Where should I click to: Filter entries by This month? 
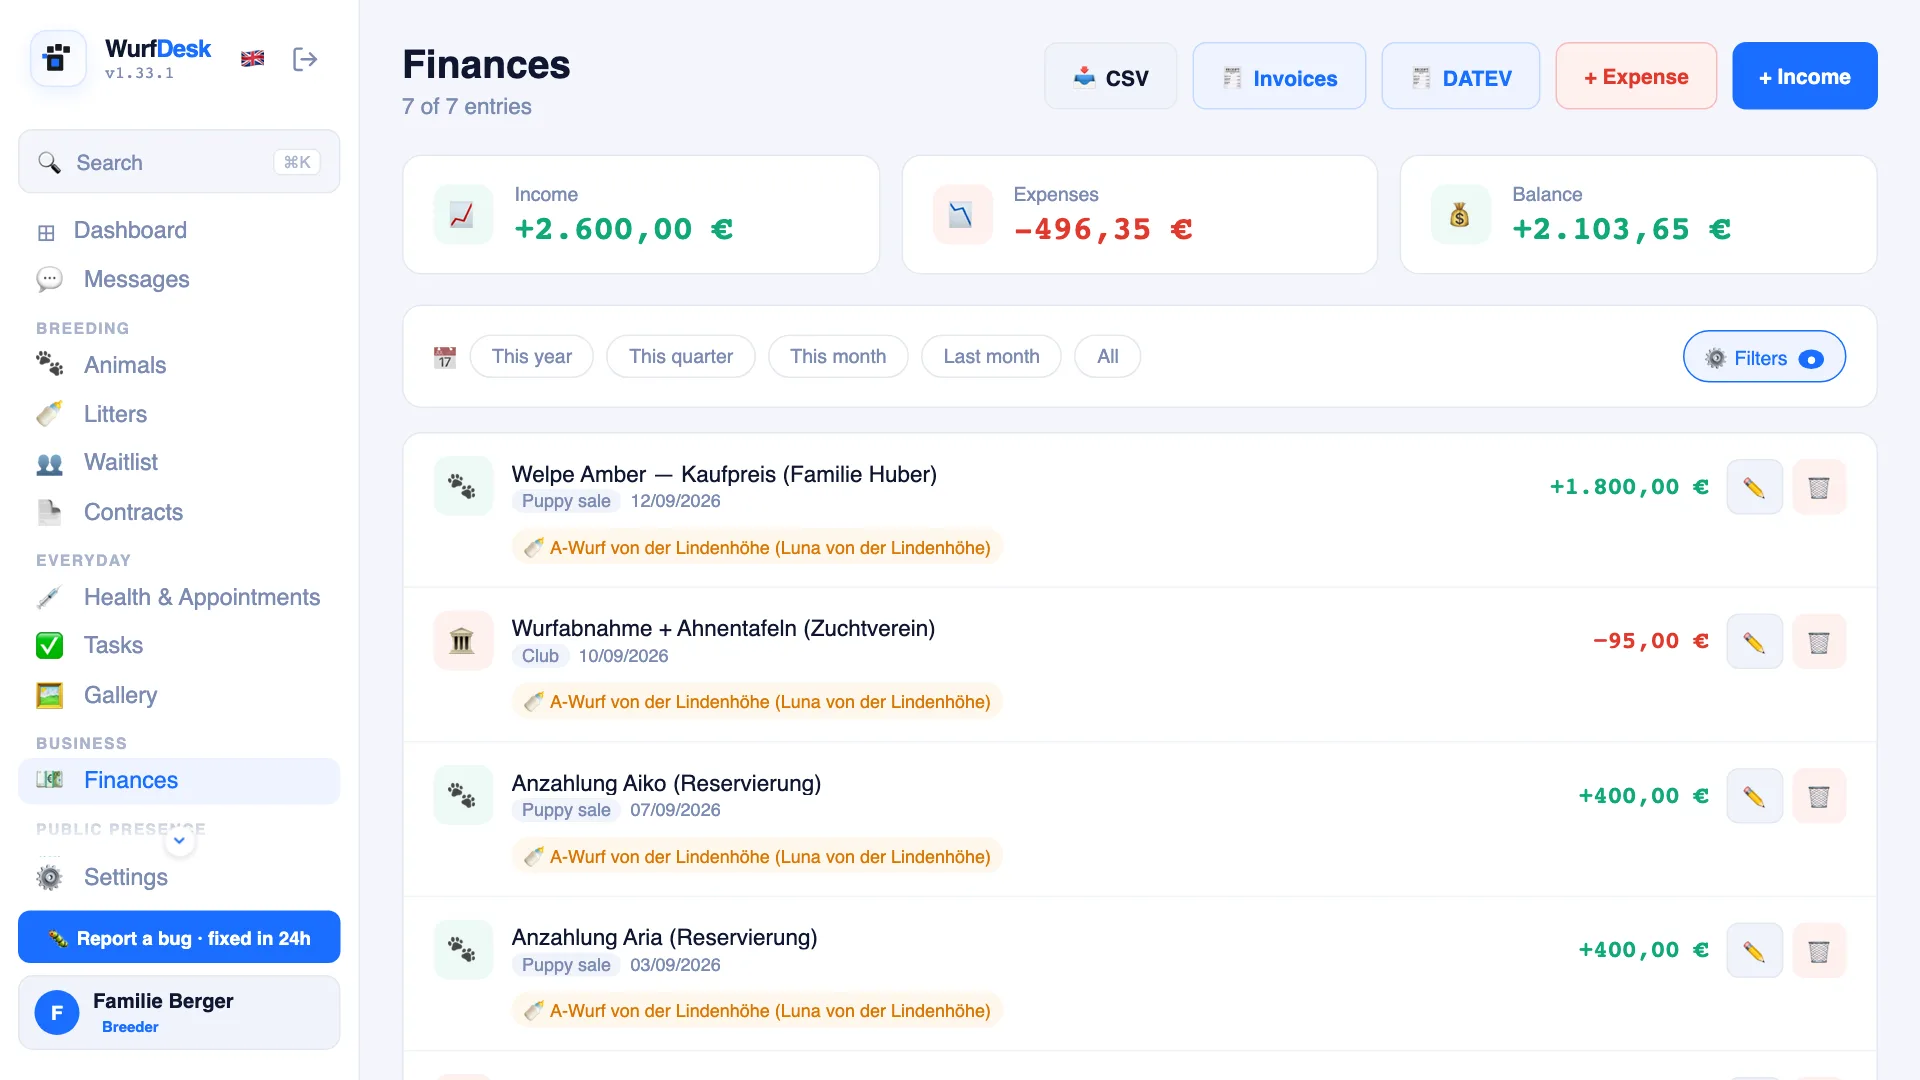click(x=838, y=356)
